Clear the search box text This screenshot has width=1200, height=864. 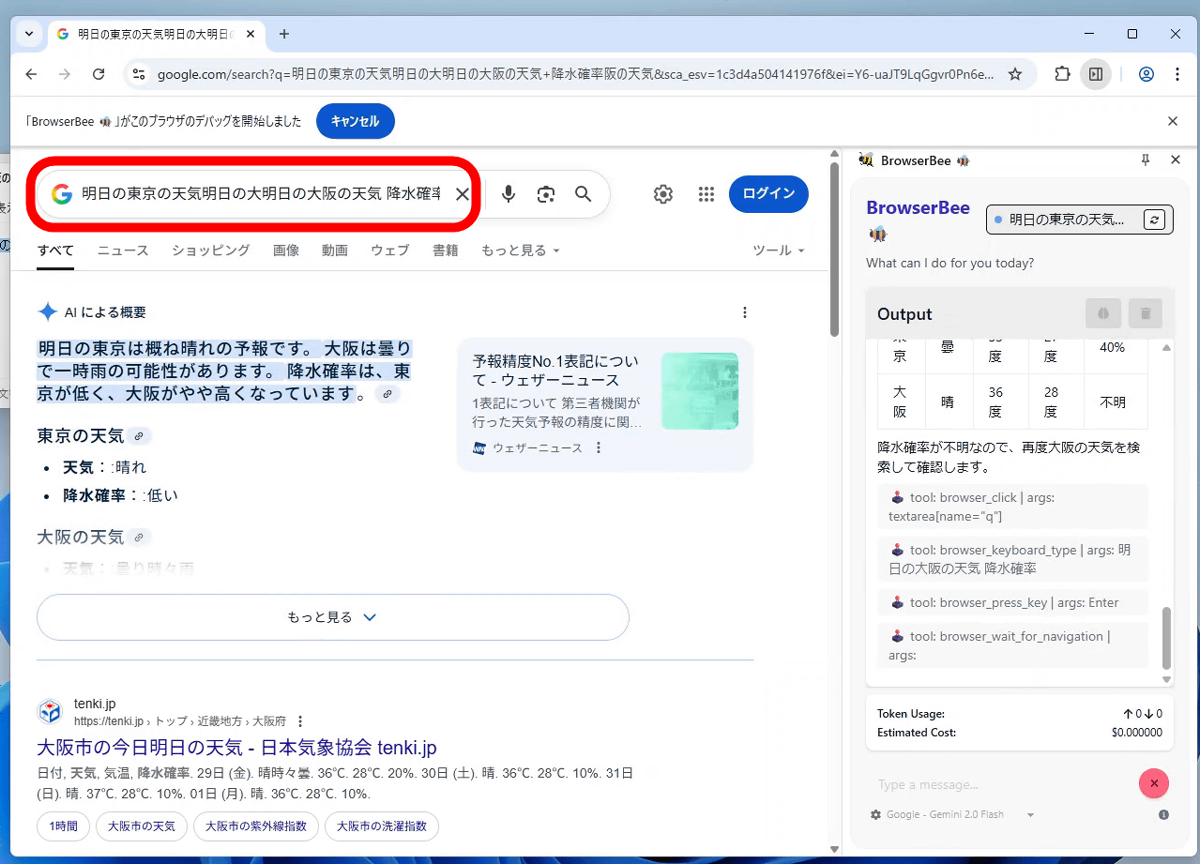coord(462,194)
